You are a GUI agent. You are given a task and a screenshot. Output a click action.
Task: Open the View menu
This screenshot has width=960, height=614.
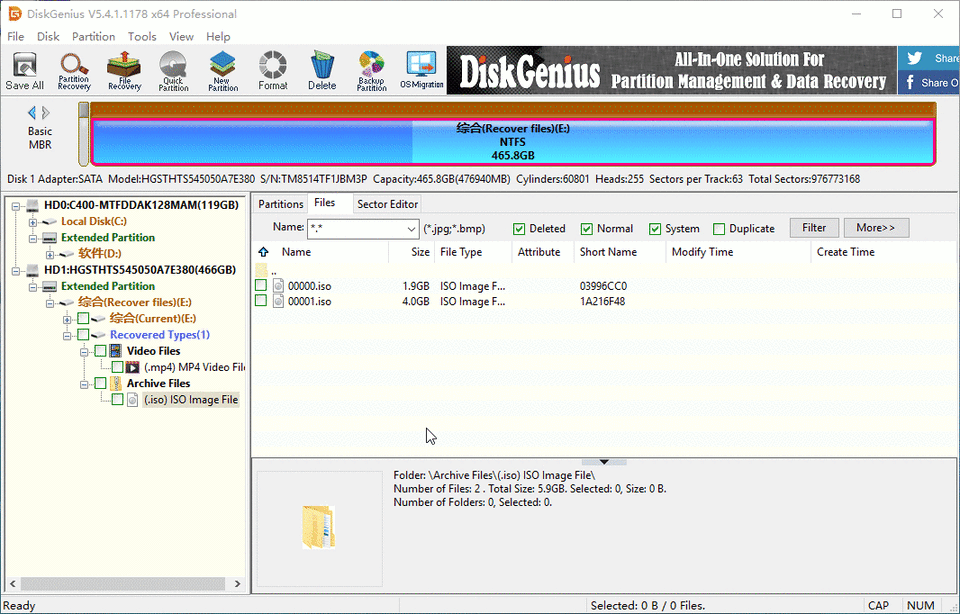pos(181,37)
